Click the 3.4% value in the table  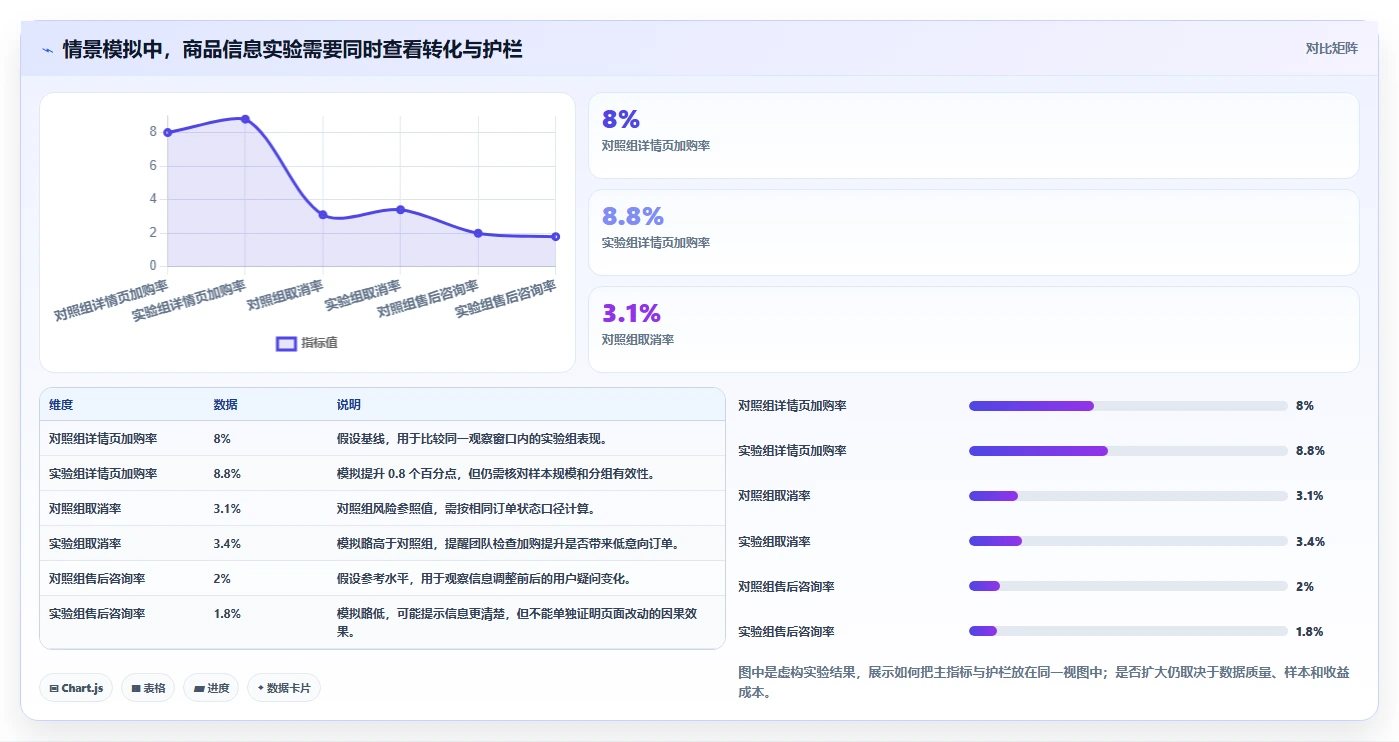227,543
